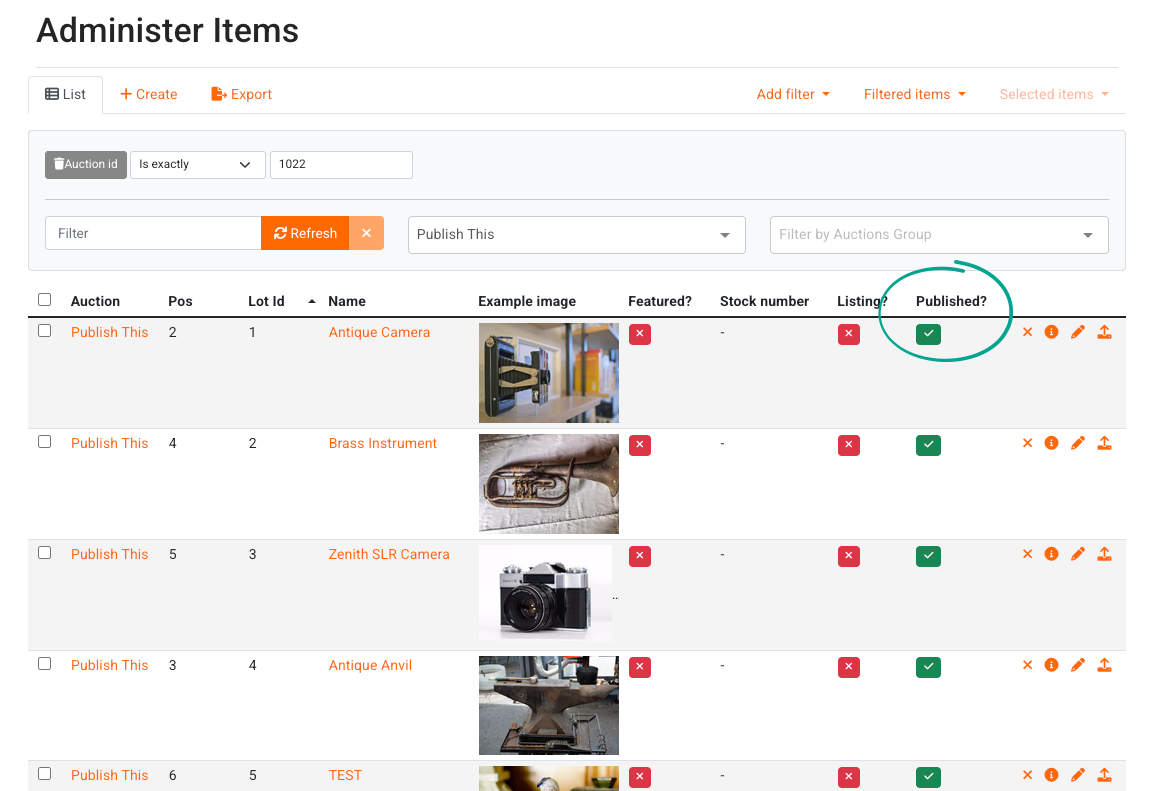Check the select-all checkbox in table header
1154x791 pixels.
pyautogui.click(x=44, y=300)
